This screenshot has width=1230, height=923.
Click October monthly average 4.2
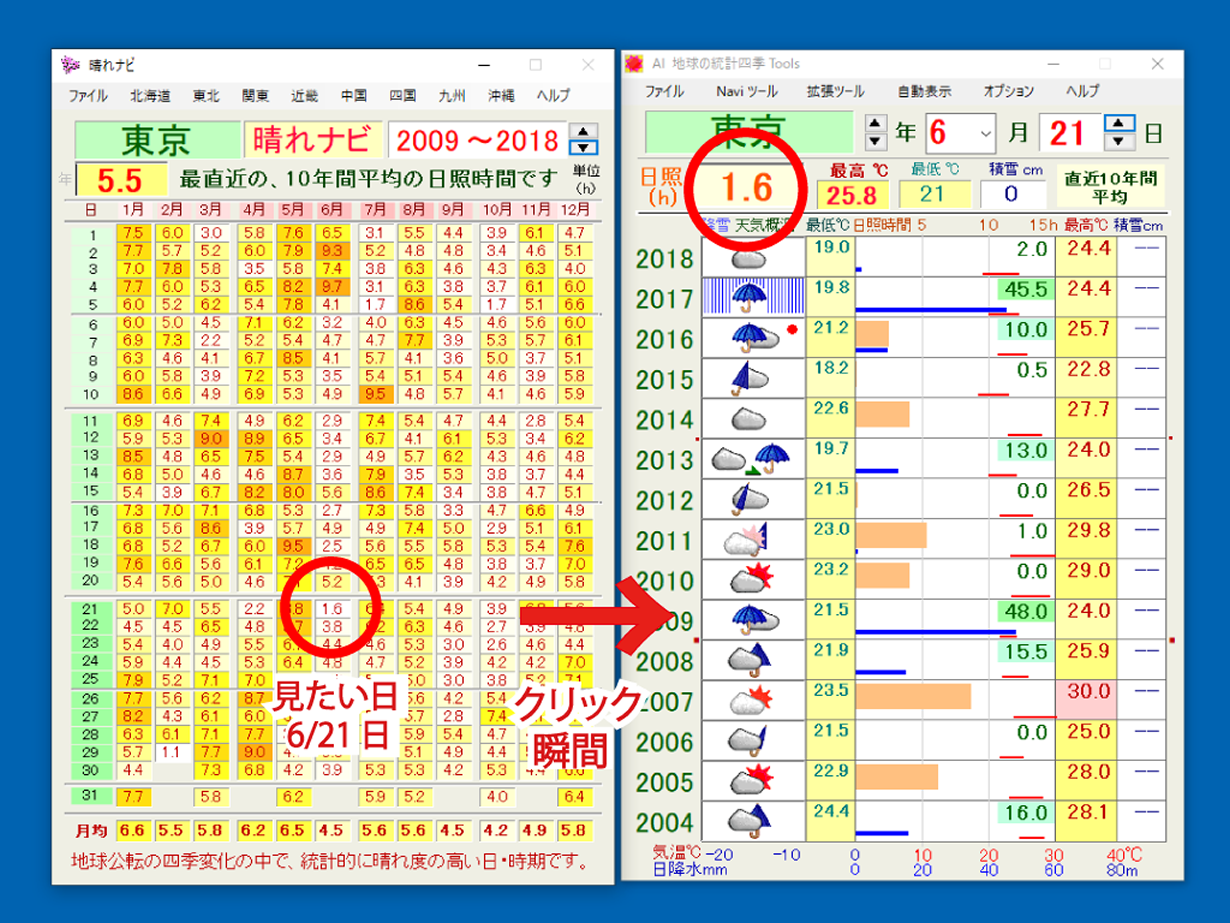(x=497, y=829)
